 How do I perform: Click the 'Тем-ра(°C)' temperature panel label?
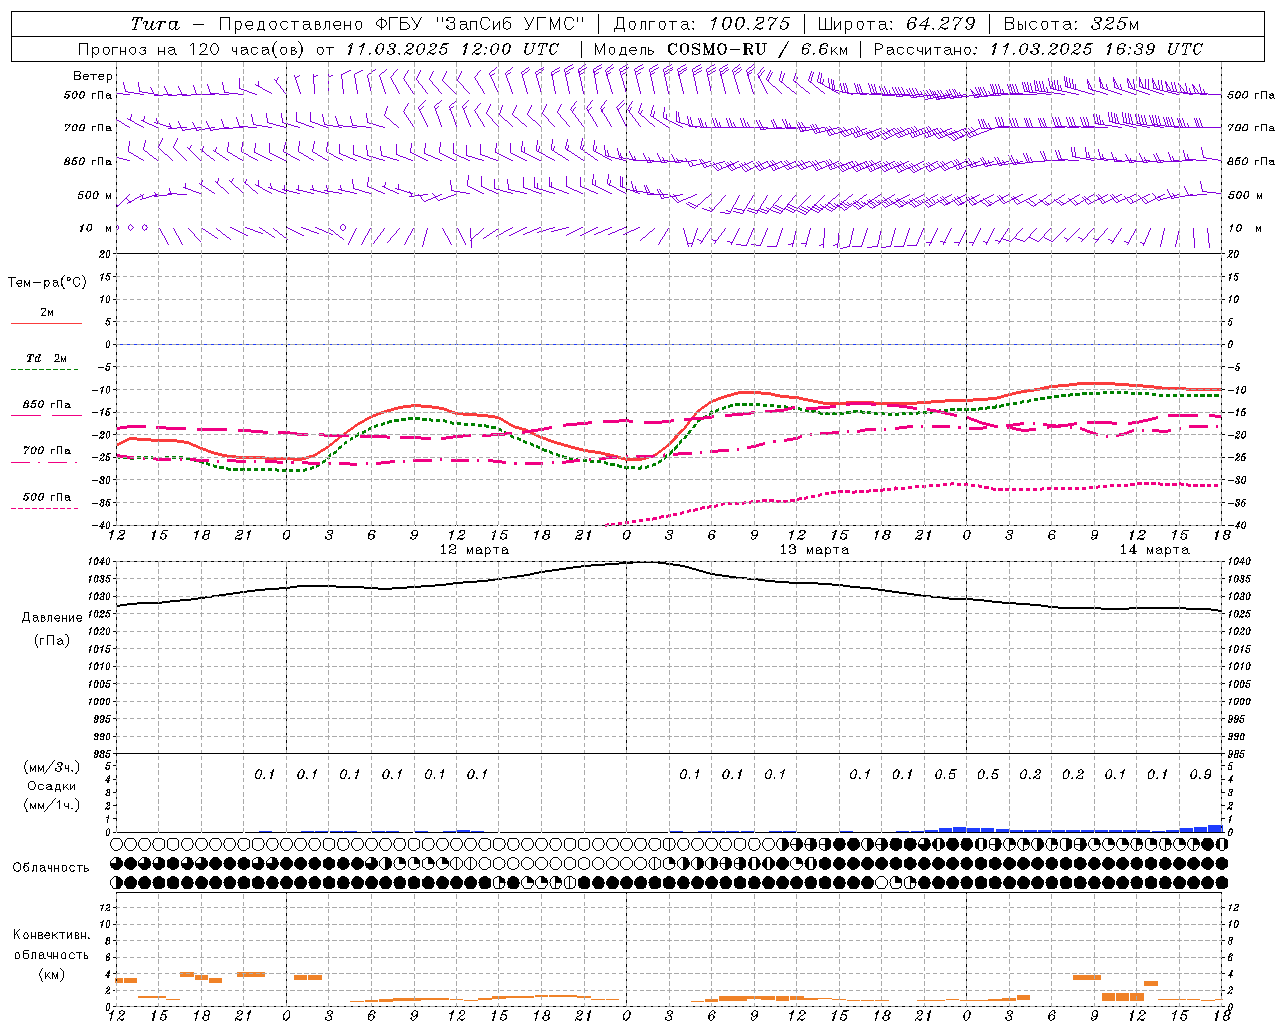pyautogui.click(x=47, y=283)
